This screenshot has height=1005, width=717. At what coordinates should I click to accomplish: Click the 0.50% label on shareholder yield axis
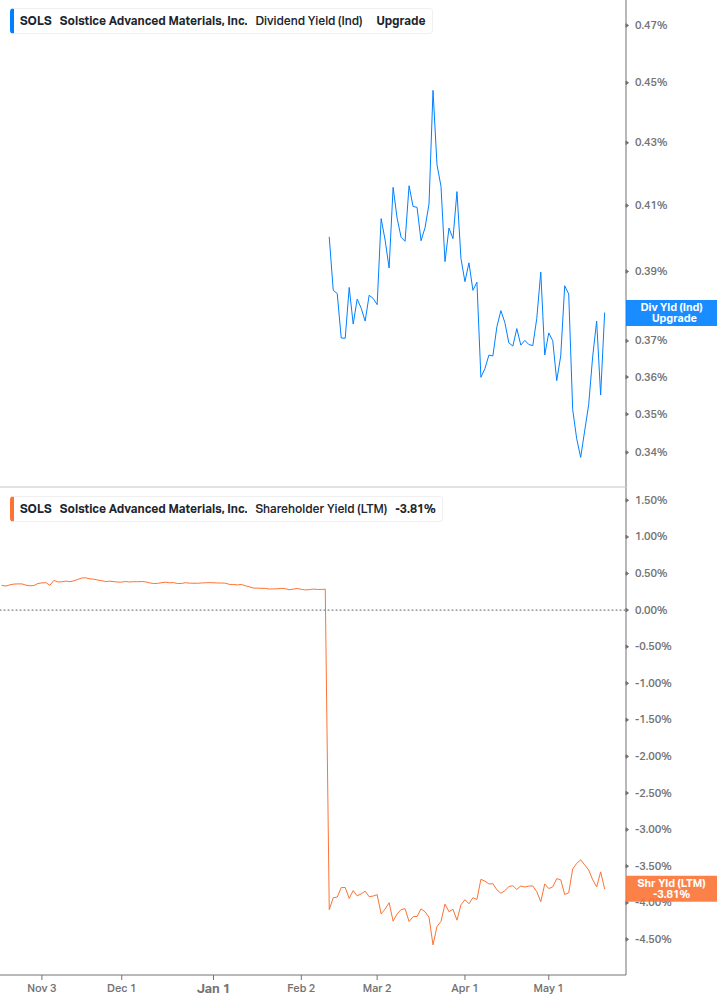[651, 573]
